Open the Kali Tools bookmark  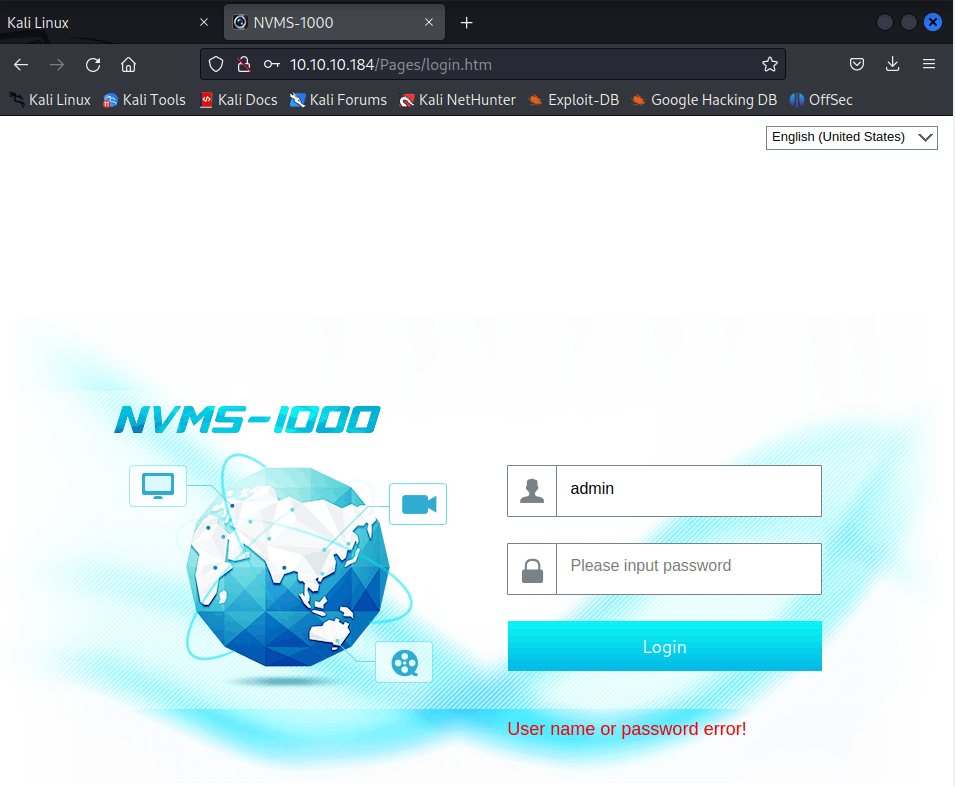(144, 100)
